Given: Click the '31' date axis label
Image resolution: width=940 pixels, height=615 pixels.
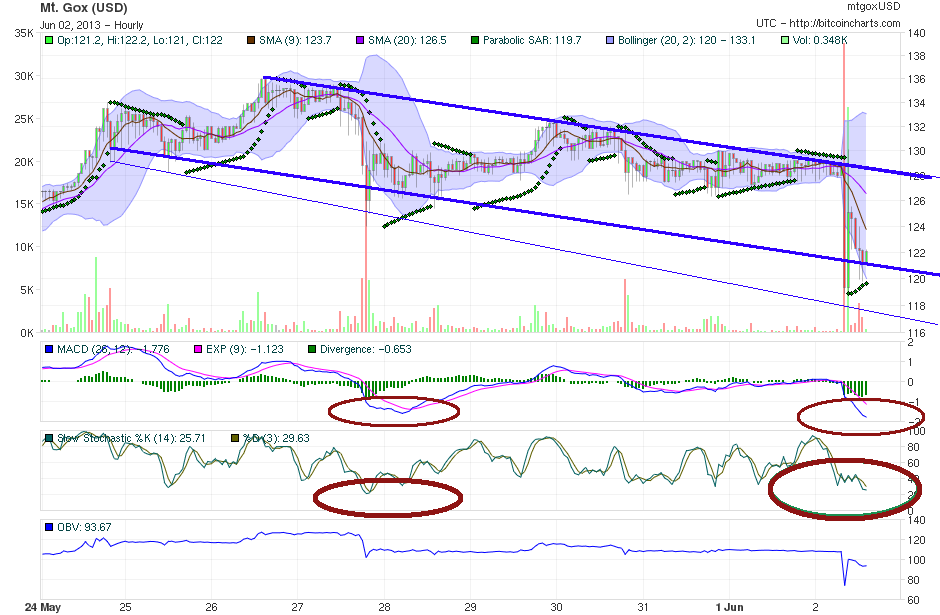Looking at the screenshot, I should point(643,607).
